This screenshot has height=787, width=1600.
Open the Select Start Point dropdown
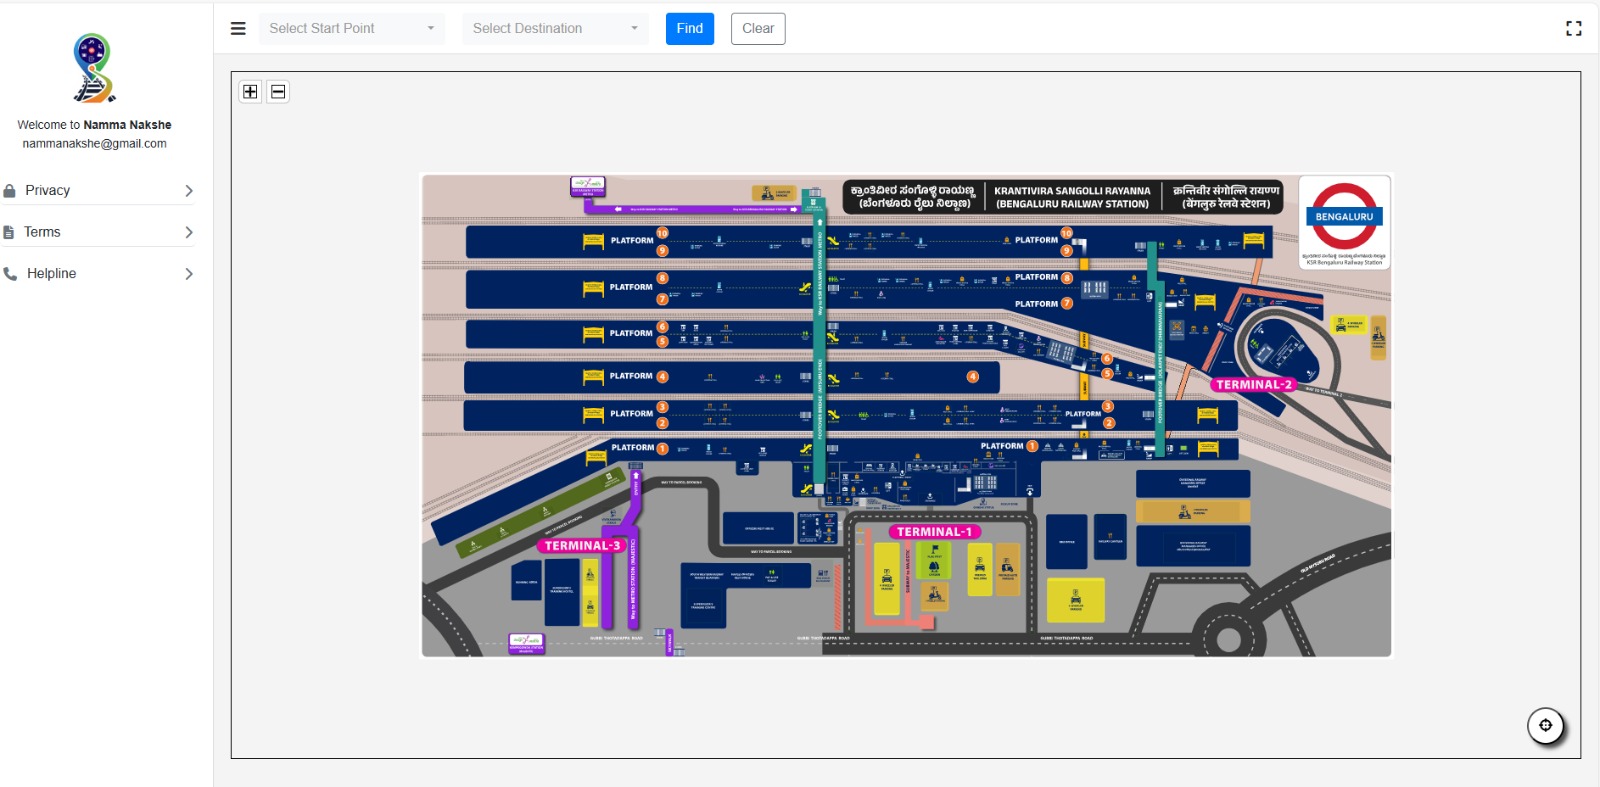click(351, 29)
